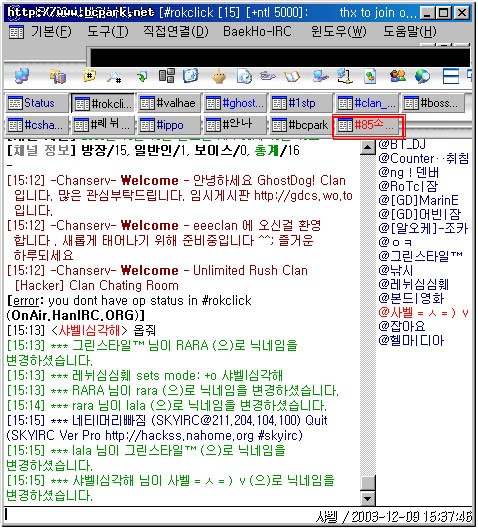Click the #skyirc channel in quit message
The width and height of the screenshot is (478, 529).
pos(279,436)
